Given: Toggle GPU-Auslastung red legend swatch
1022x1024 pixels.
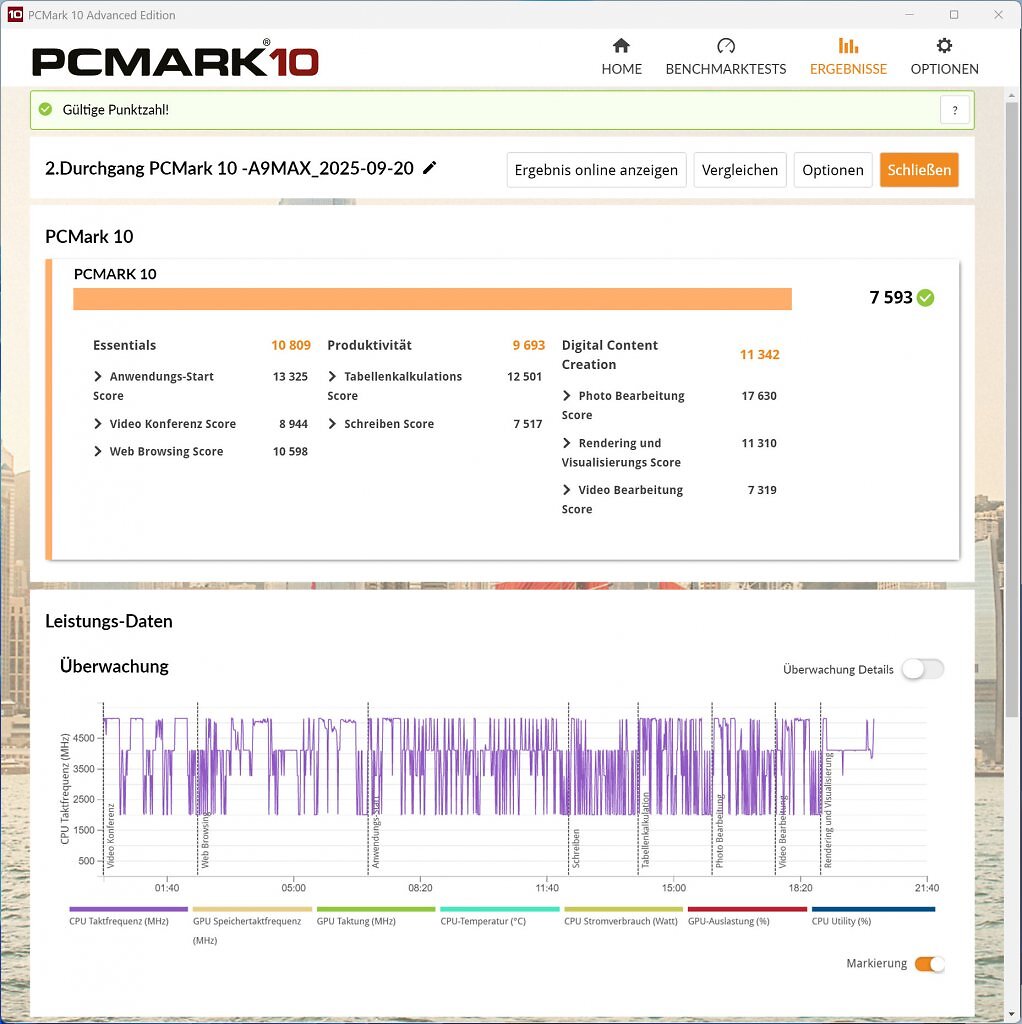Looking at the screenshot, I should click(x=747, y=909).
